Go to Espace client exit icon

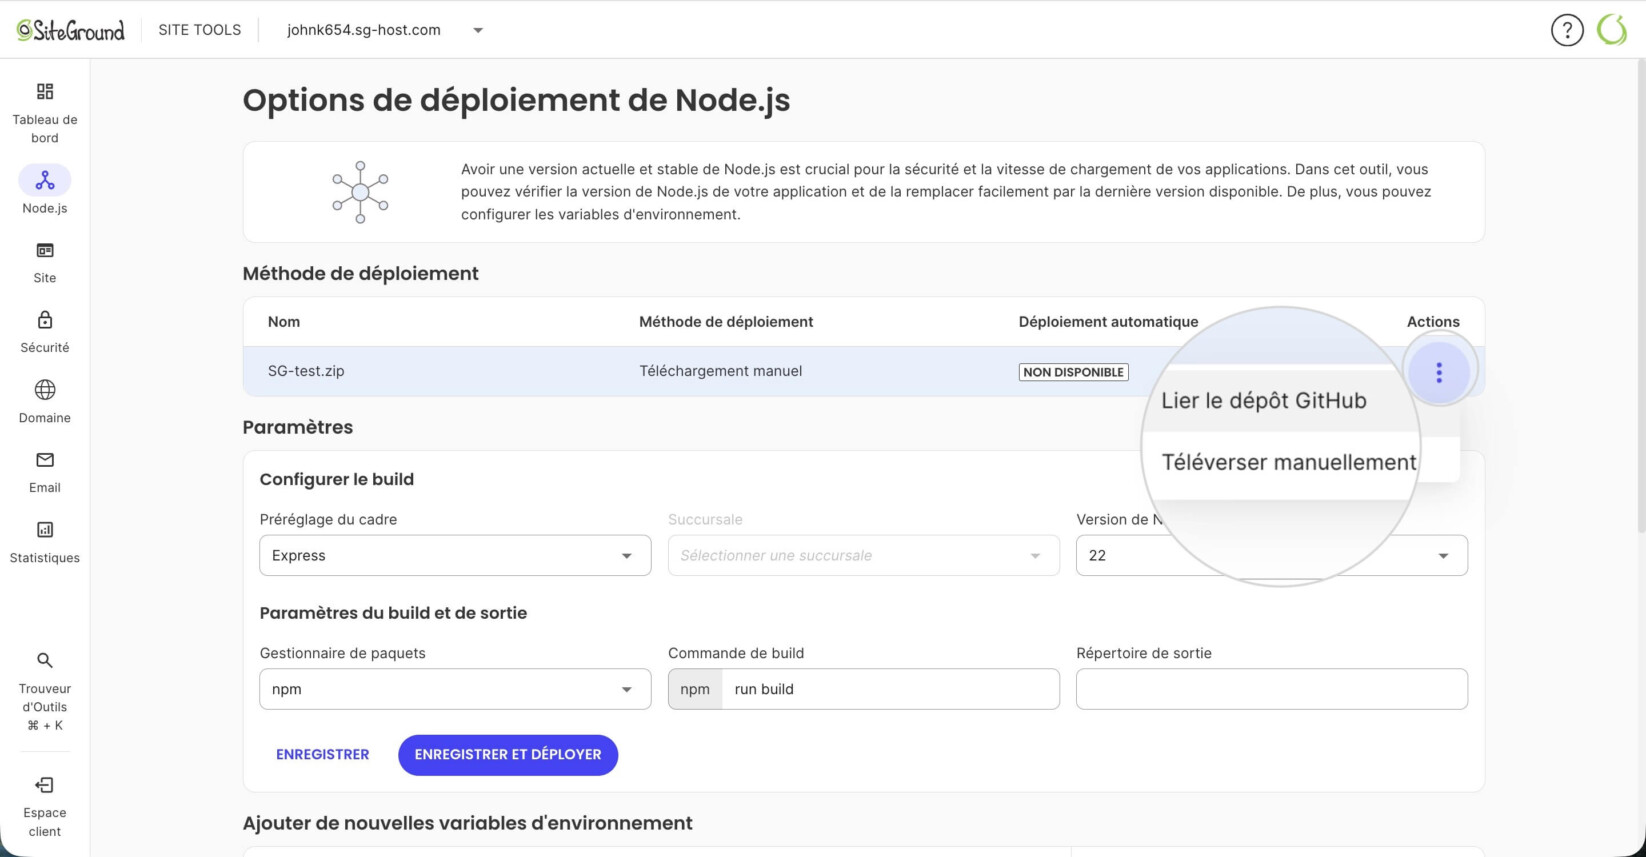pyautogui.click(x=45, y=785)
